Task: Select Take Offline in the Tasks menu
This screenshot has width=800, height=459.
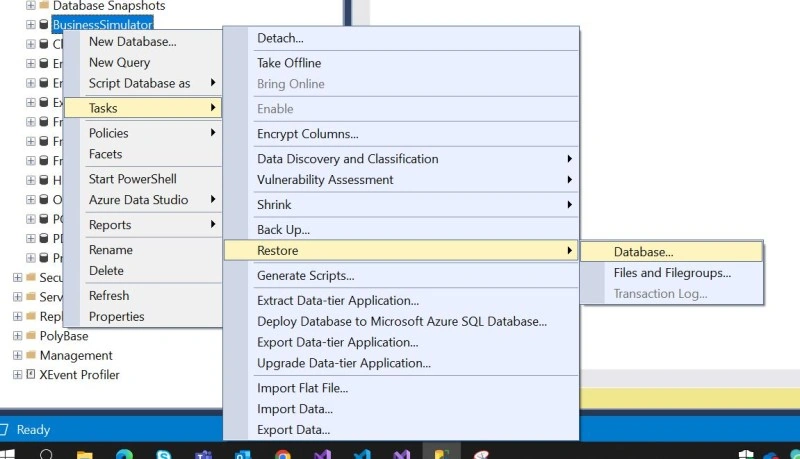Action: 401,63
